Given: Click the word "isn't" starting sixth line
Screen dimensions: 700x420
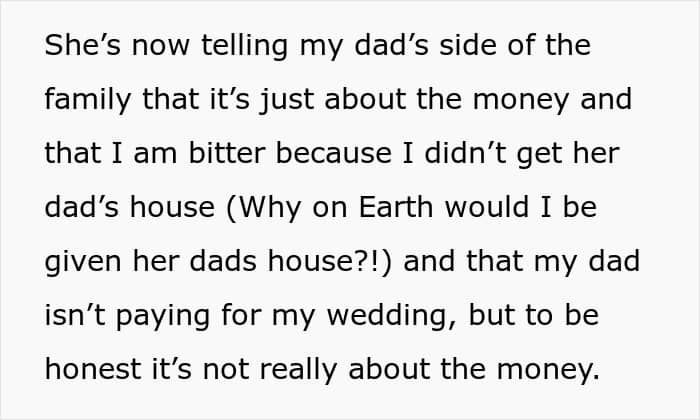Looking at the screenshot, I should [x=75, y=315].
